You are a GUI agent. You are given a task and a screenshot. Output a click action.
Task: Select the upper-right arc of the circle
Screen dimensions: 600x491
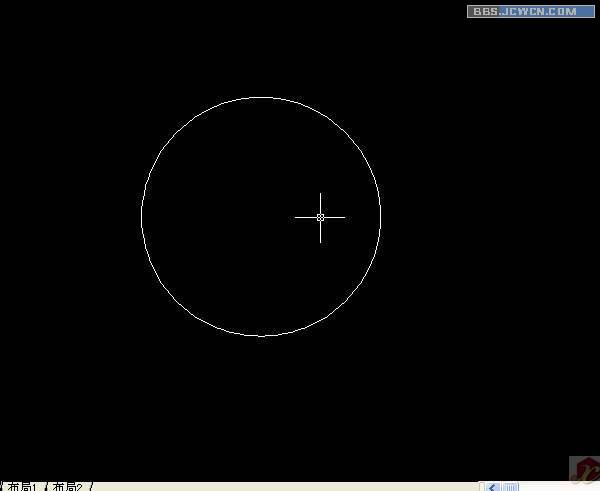[346, 132]
